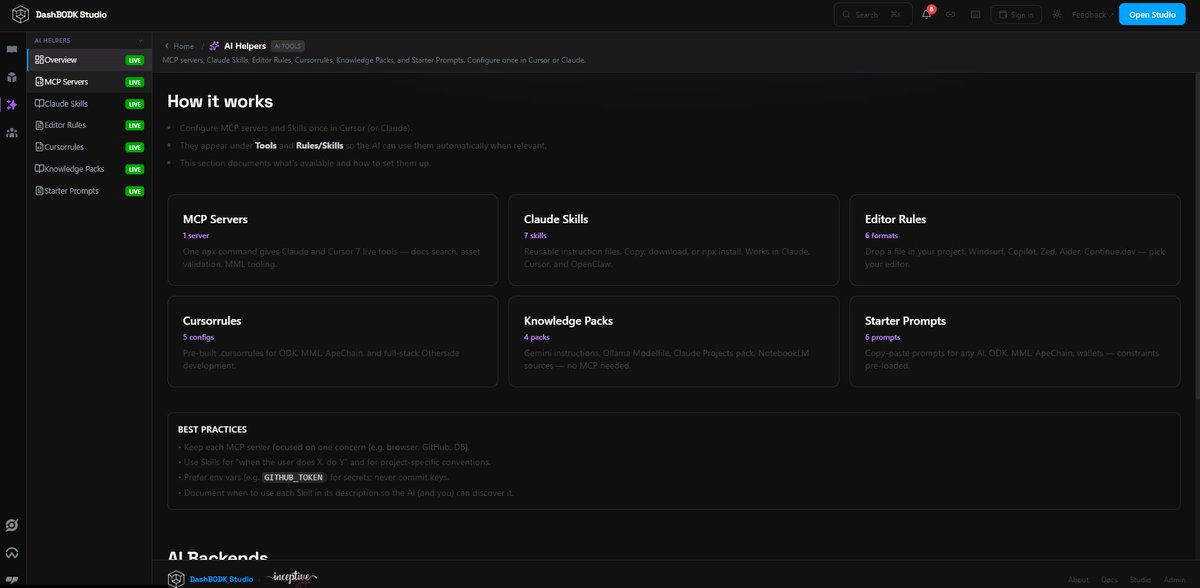Viewport: 1200px width, 588px height.
Task: Click the Knowledge Packs book icon in sidebar
Action: (38, 169)
